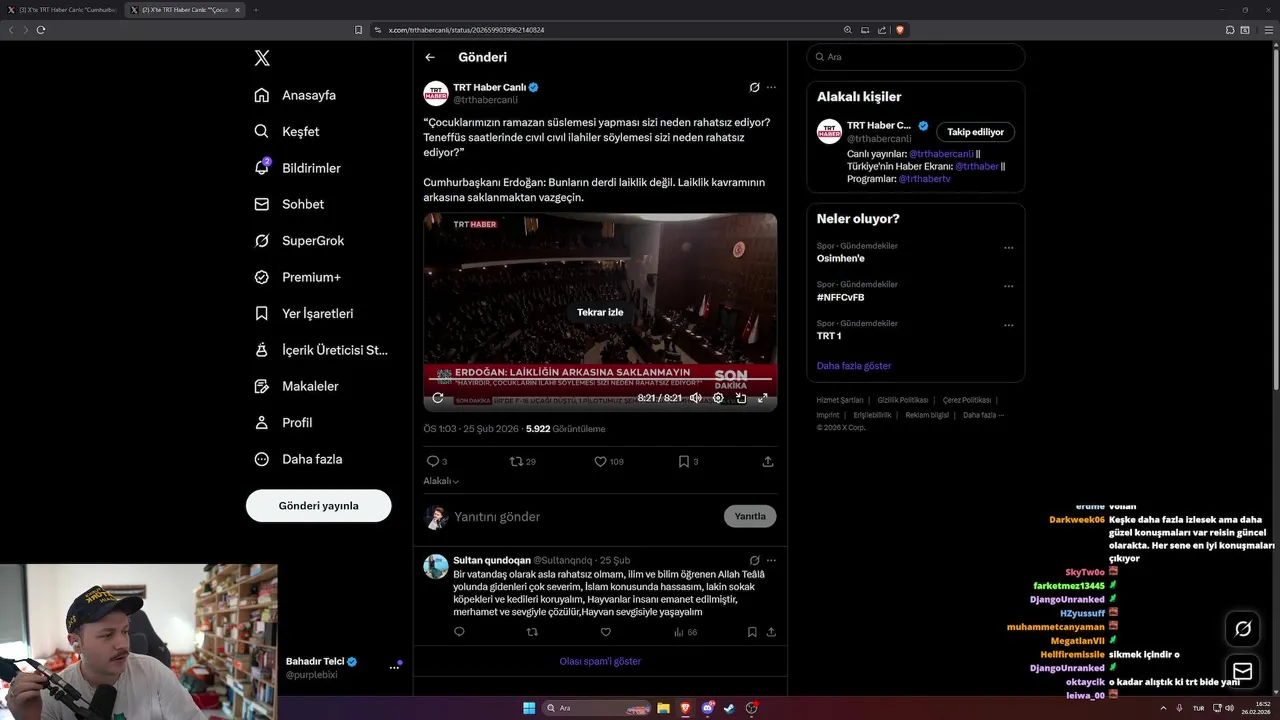Open more options for Osimhen'e trend
Viewport: 1280px width, 720px height.
point(1008,248)
